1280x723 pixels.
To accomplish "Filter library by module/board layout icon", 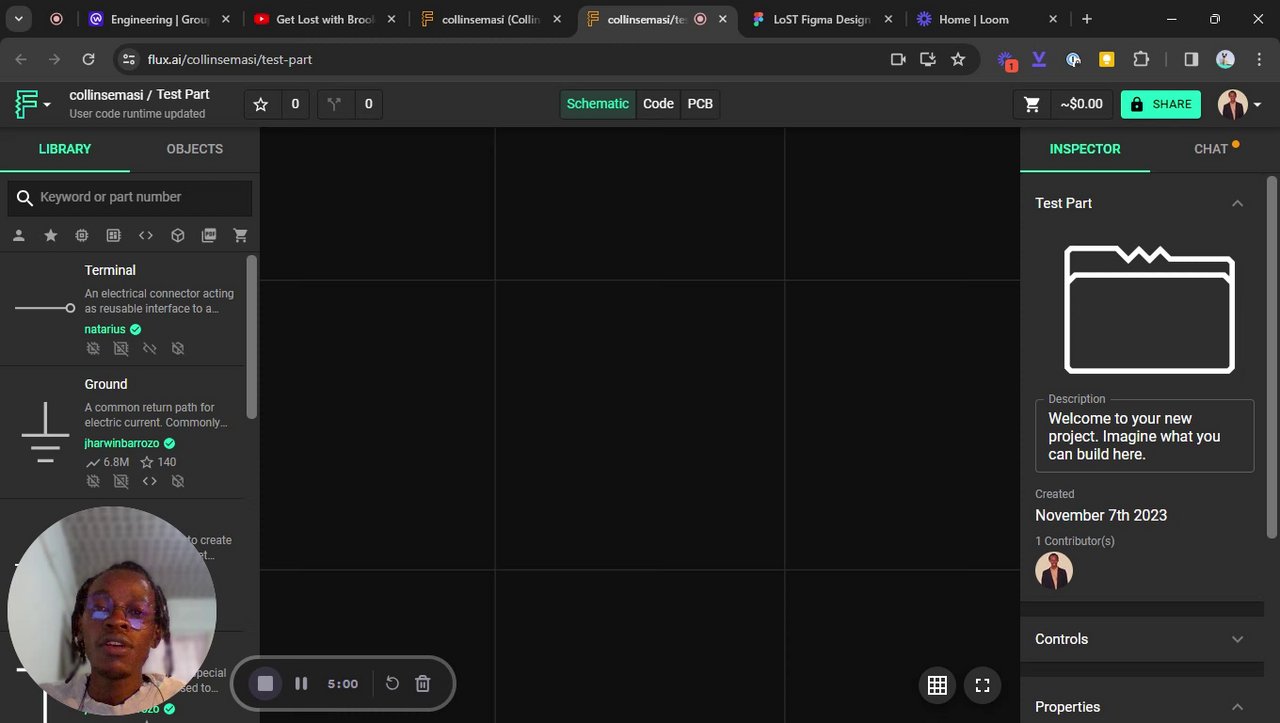I will (114, 235).
